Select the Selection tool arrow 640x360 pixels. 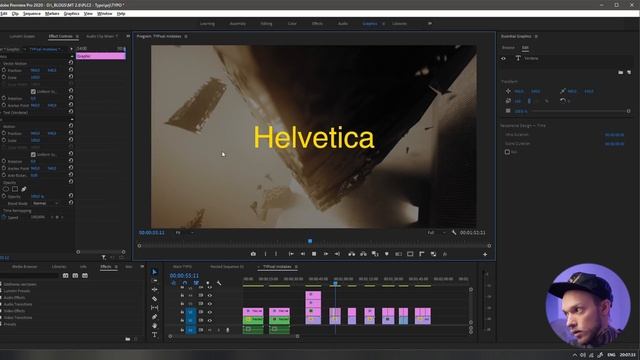pos(155,272)
